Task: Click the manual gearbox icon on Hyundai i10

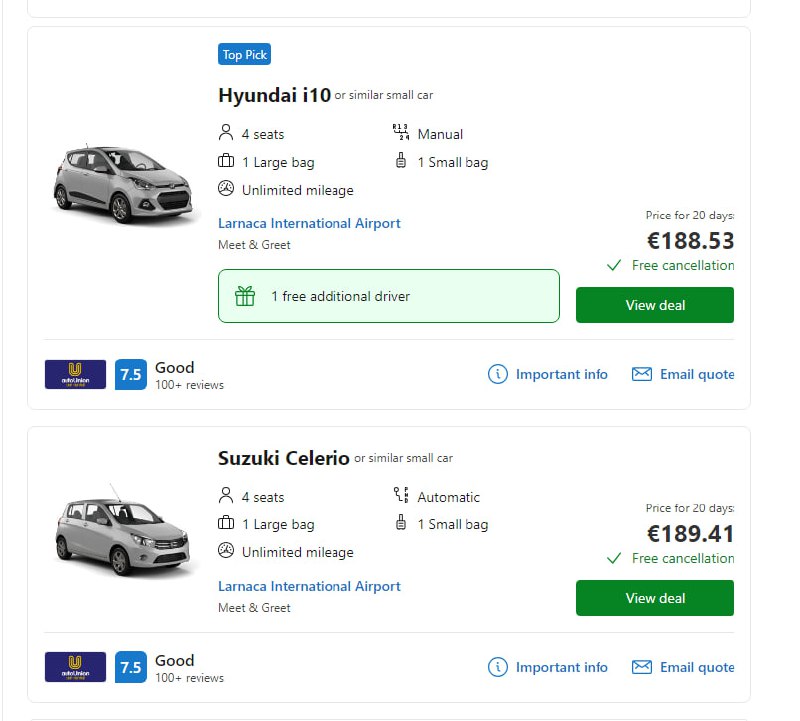Action: click(401, 133)
